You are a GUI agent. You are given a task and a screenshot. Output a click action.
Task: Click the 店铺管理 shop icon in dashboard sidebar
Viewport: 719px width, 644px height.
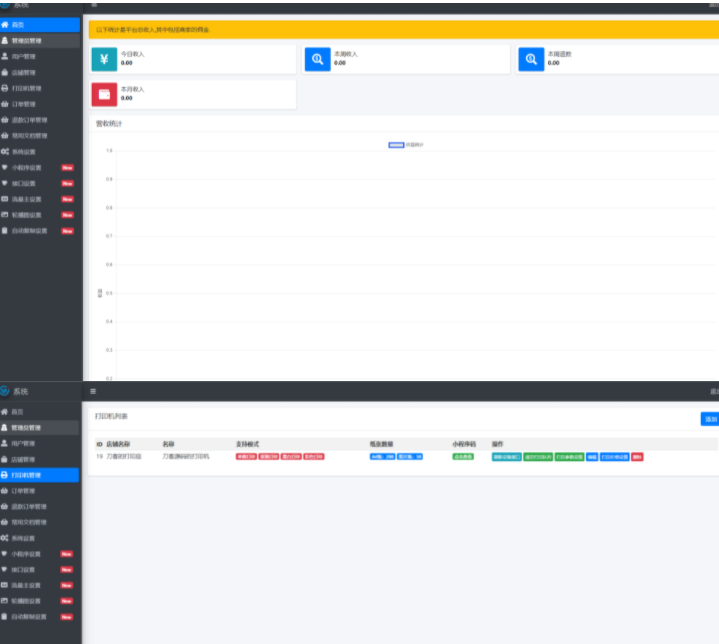click(x=5, y=72)
